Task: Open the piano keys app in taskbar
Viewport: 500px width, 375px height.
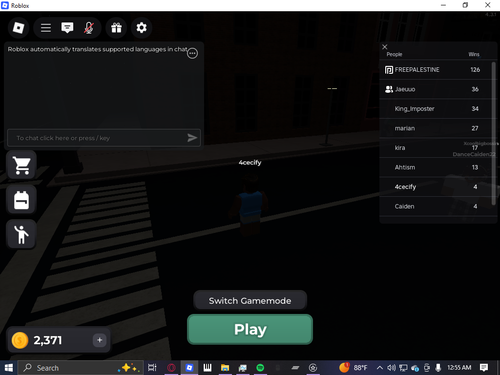Action: [207, 368]
